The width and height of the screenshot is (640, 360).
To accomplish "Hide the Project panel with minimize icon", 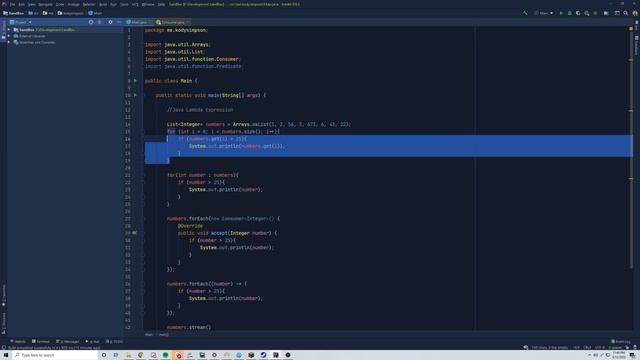I will [x=119, y=22].
